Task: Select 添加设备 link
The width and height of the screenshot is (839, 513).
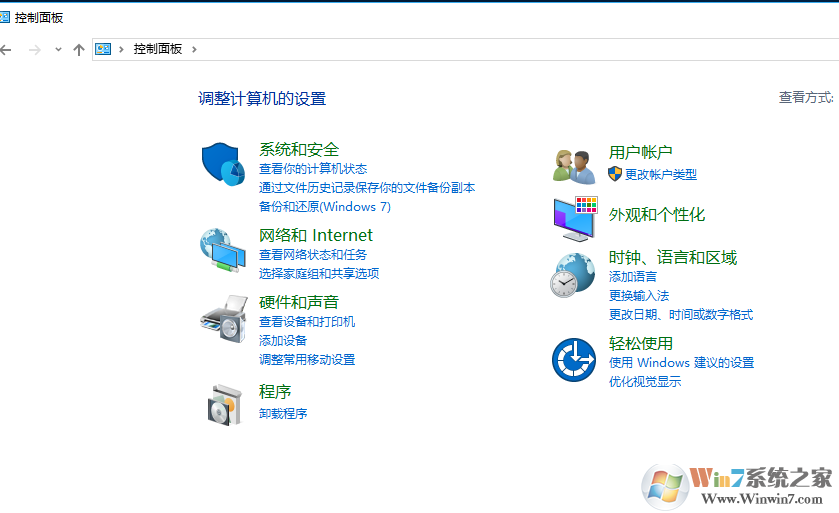Action: point(283,341)
